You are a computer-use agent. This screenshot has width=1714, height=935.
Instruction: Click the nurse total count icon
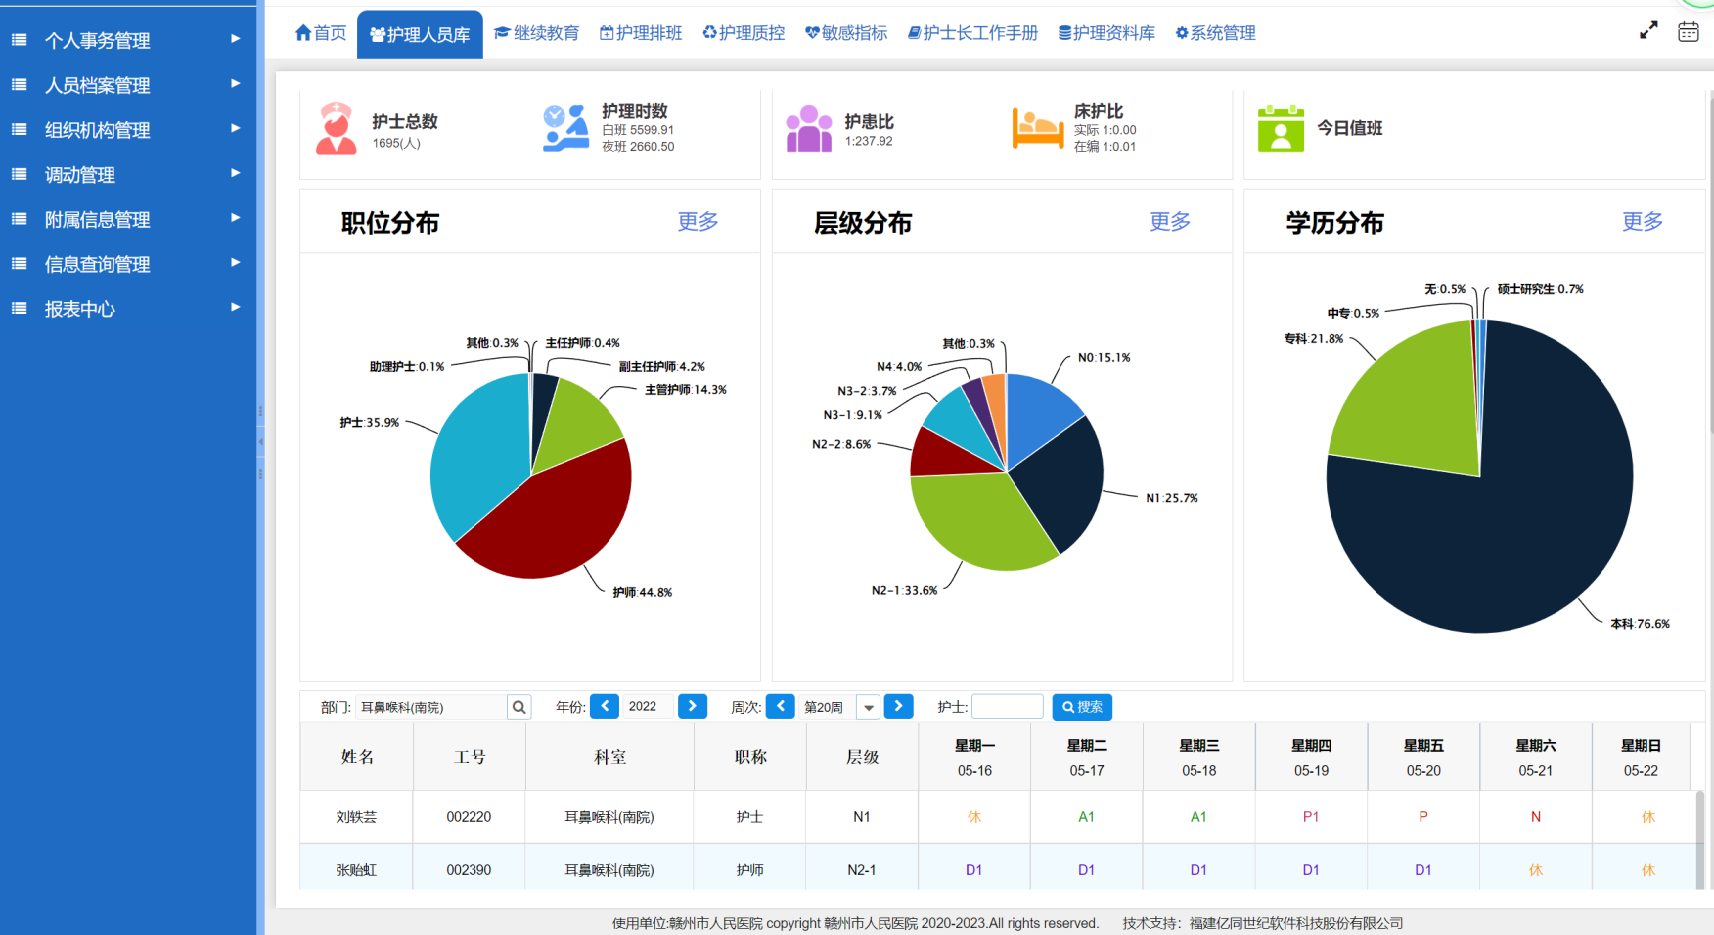click(336, 129)
